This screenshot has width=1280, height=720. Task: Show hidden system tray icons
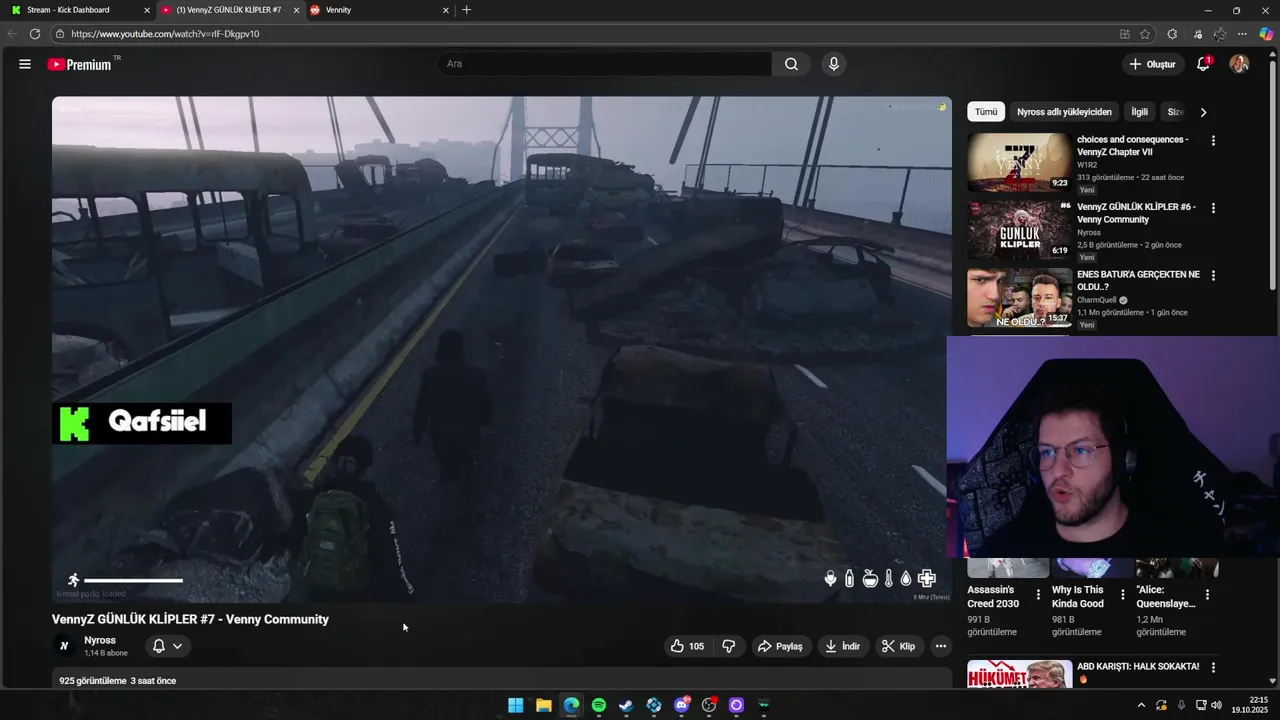click(x=1141, y=705)
